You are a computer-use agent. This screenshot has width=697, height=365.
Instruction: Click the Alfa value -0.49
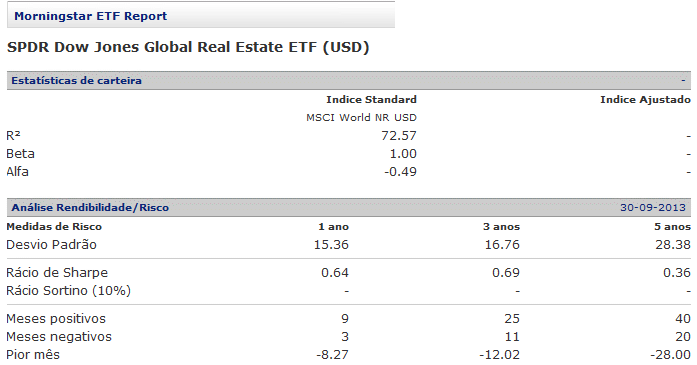point(401,172)
